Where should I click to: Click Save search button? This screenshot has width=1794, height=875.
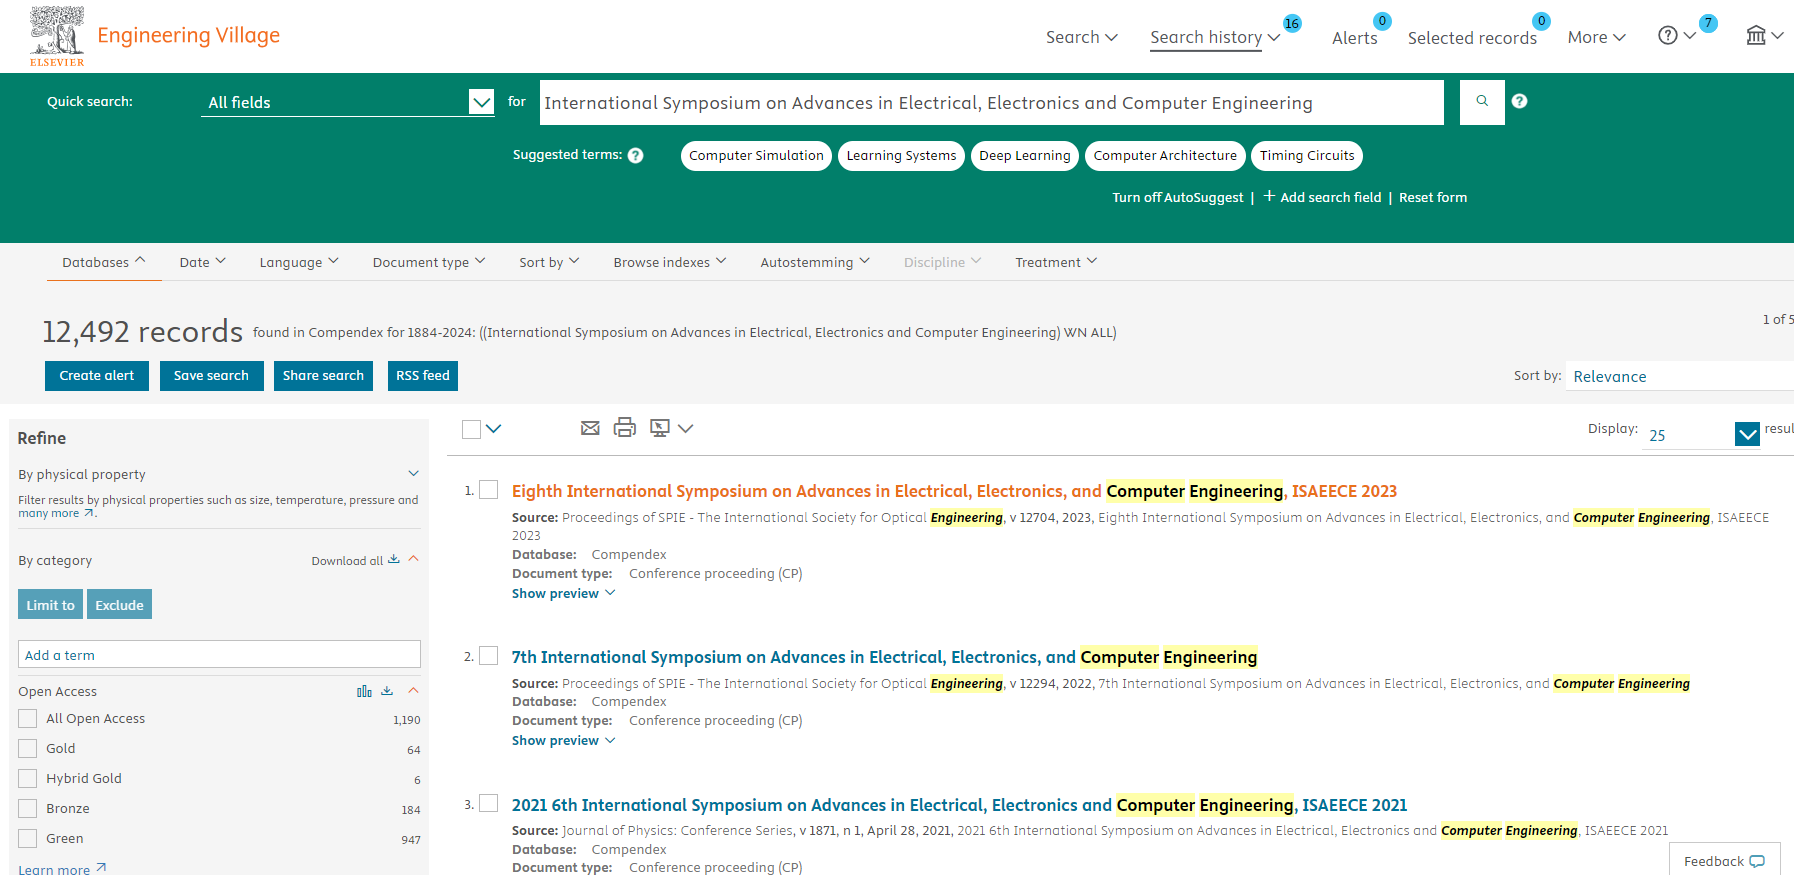point(211,376)
